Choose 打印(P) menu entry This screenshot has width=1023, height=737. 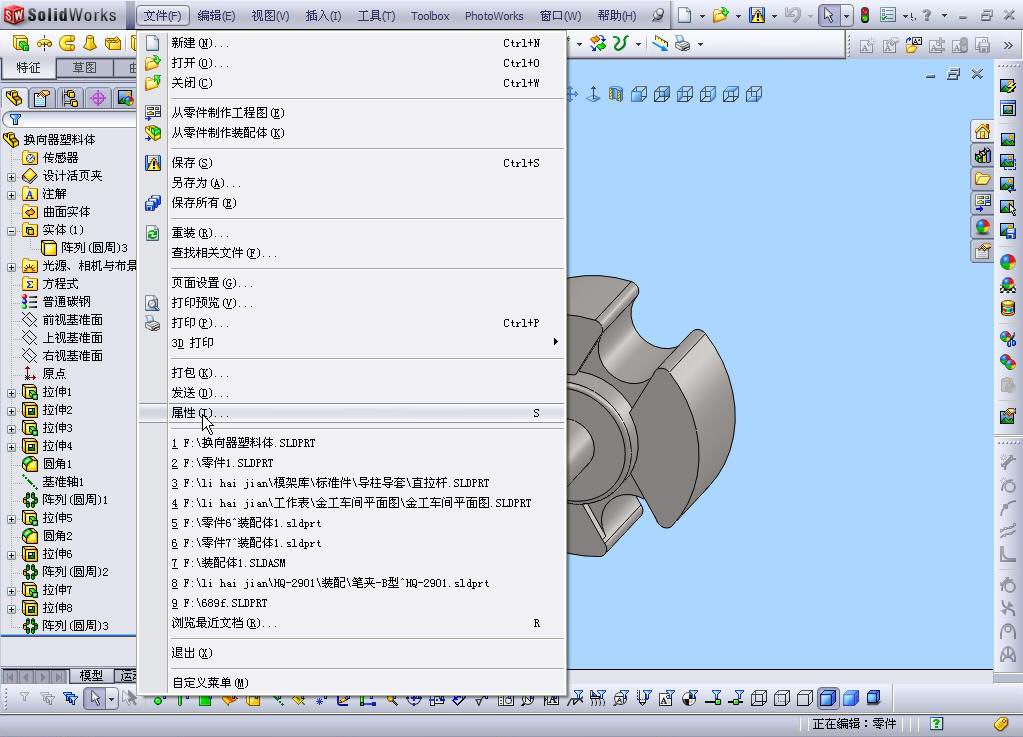point(352,323)
